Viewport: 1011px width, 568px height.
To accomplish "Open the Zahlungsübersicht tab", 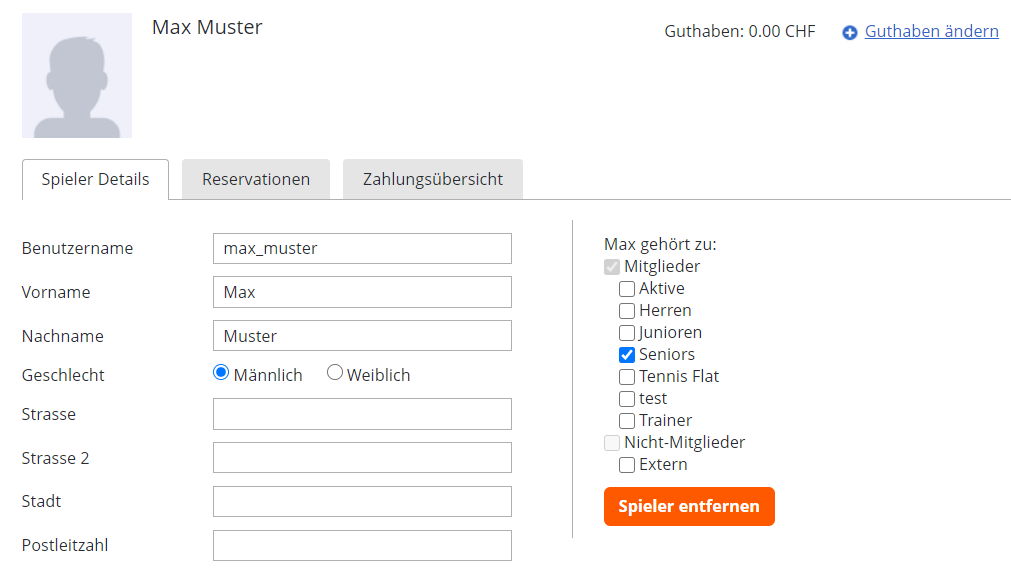I will (433, 179).
